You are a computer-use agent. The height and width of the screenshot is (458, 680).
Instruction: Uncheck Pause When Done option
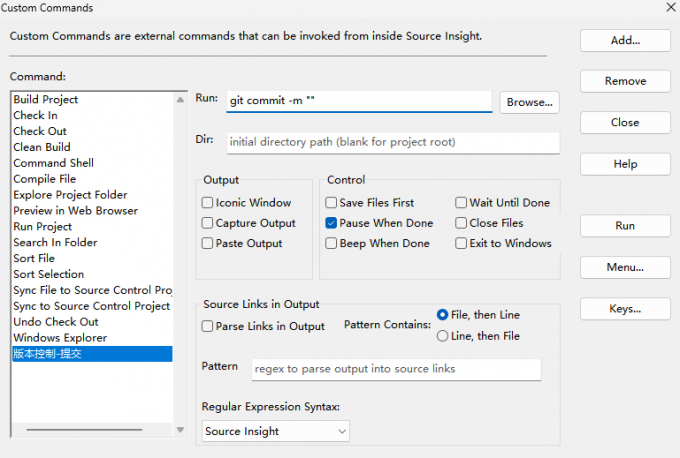pyautogui.click(x=331, y=223)
